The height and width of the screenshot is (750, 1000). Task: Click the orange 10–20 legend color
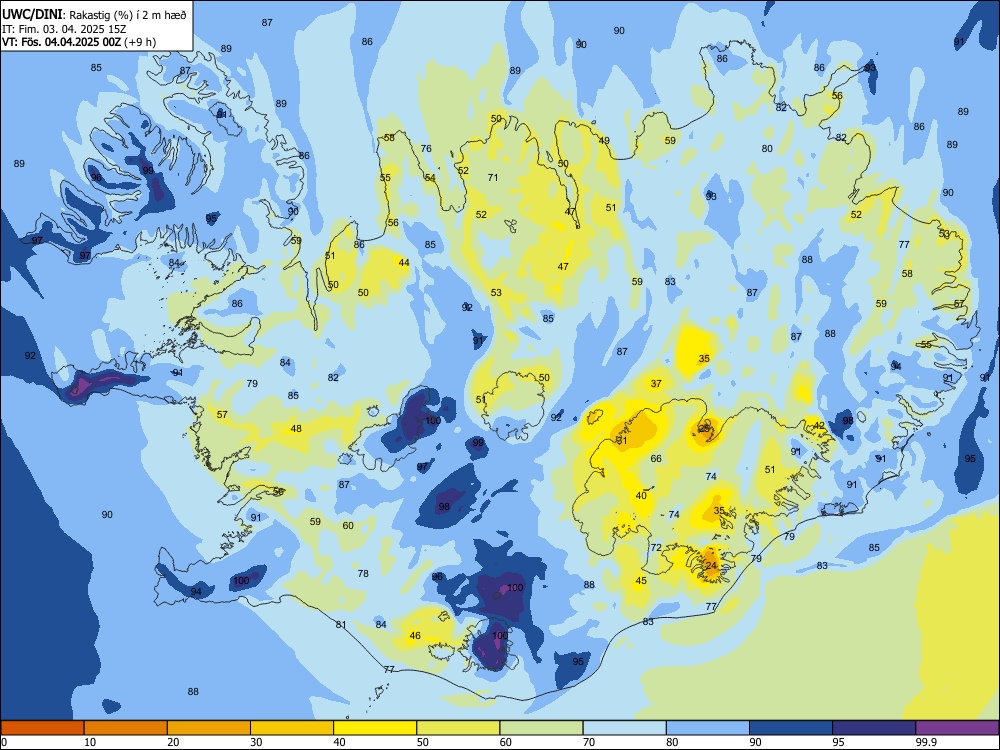(x=126, y=728)
